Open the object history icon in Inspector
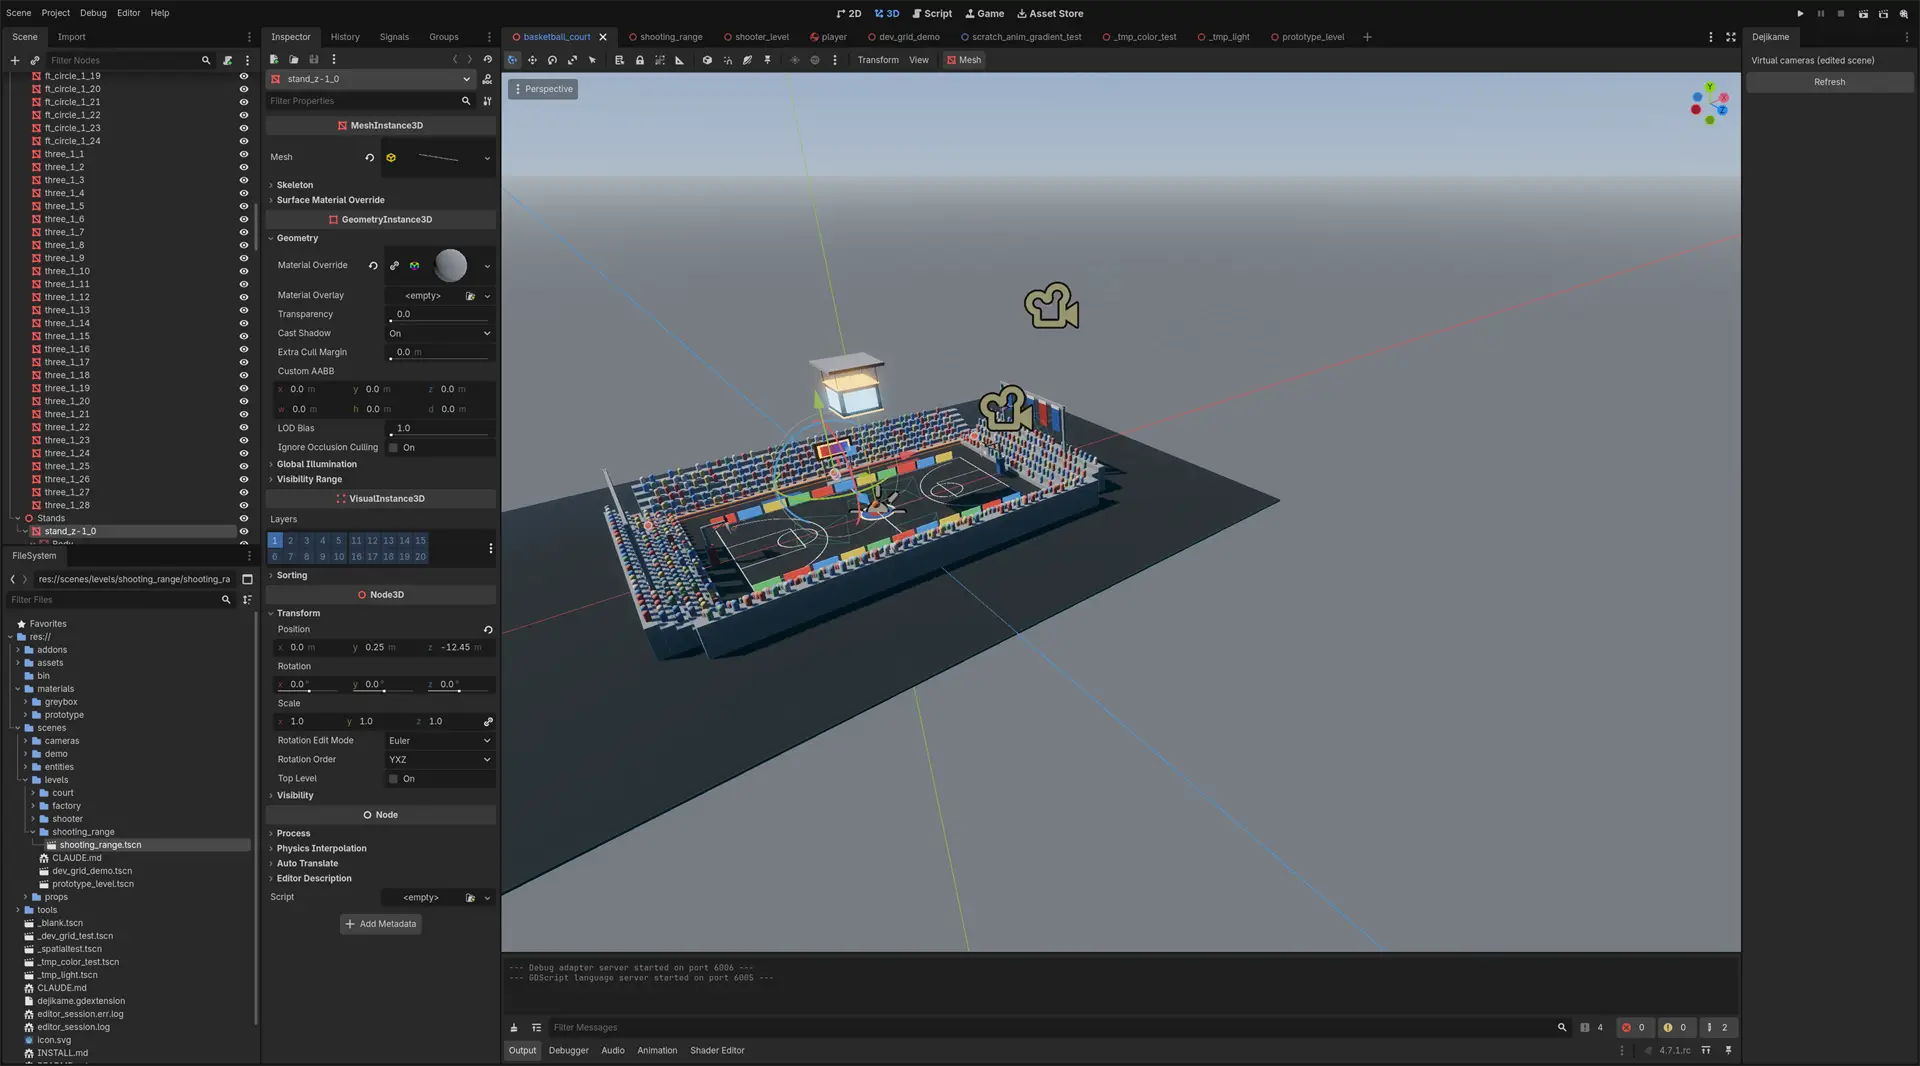The width and height of the screenshot is (1920, 1066). [488, 59]
